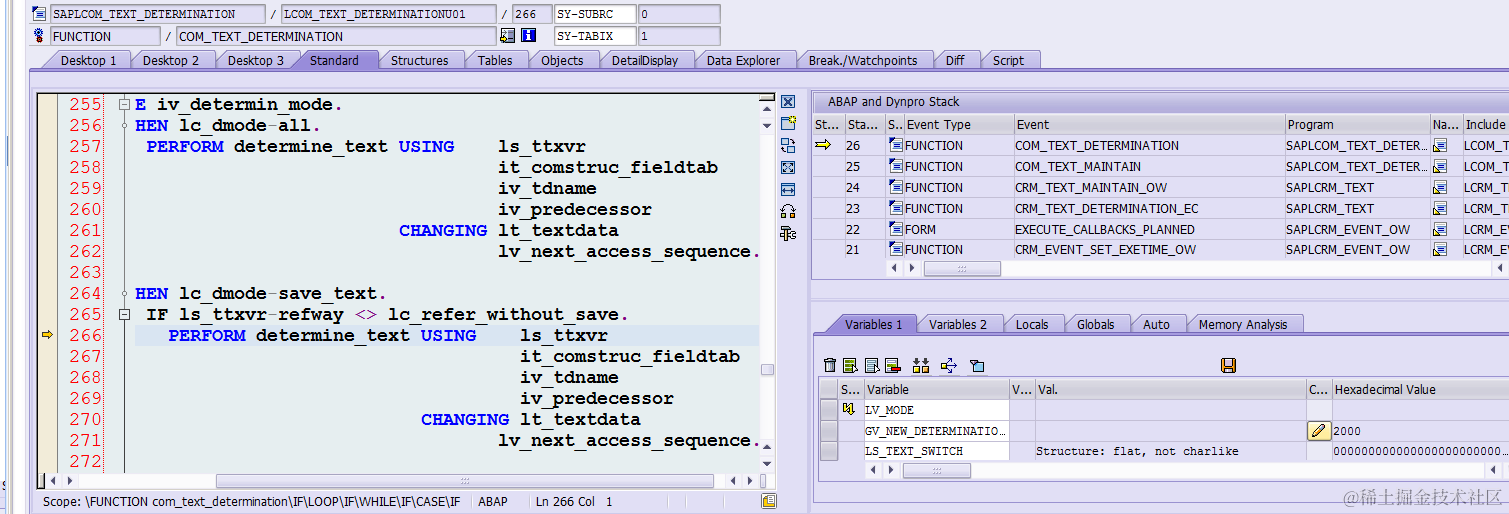Open the Objects tab
The width and height of the screenshot is (1509, 514).
562,60
